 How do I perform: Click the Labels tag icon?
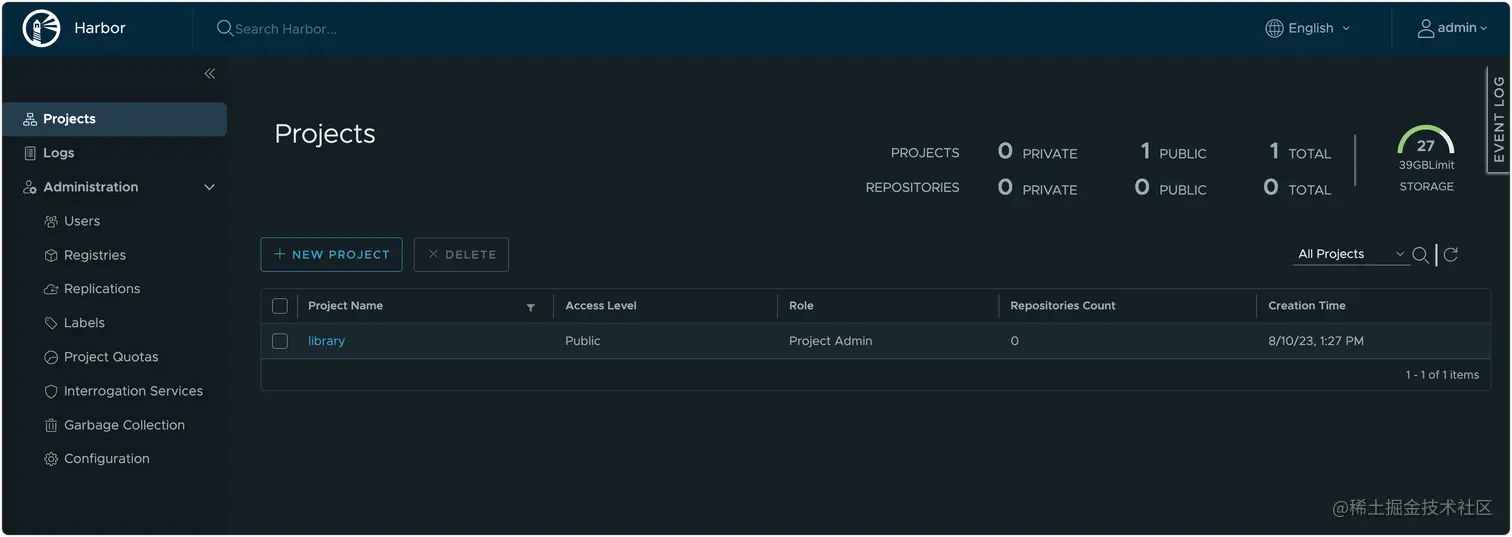tap(51, 323)
